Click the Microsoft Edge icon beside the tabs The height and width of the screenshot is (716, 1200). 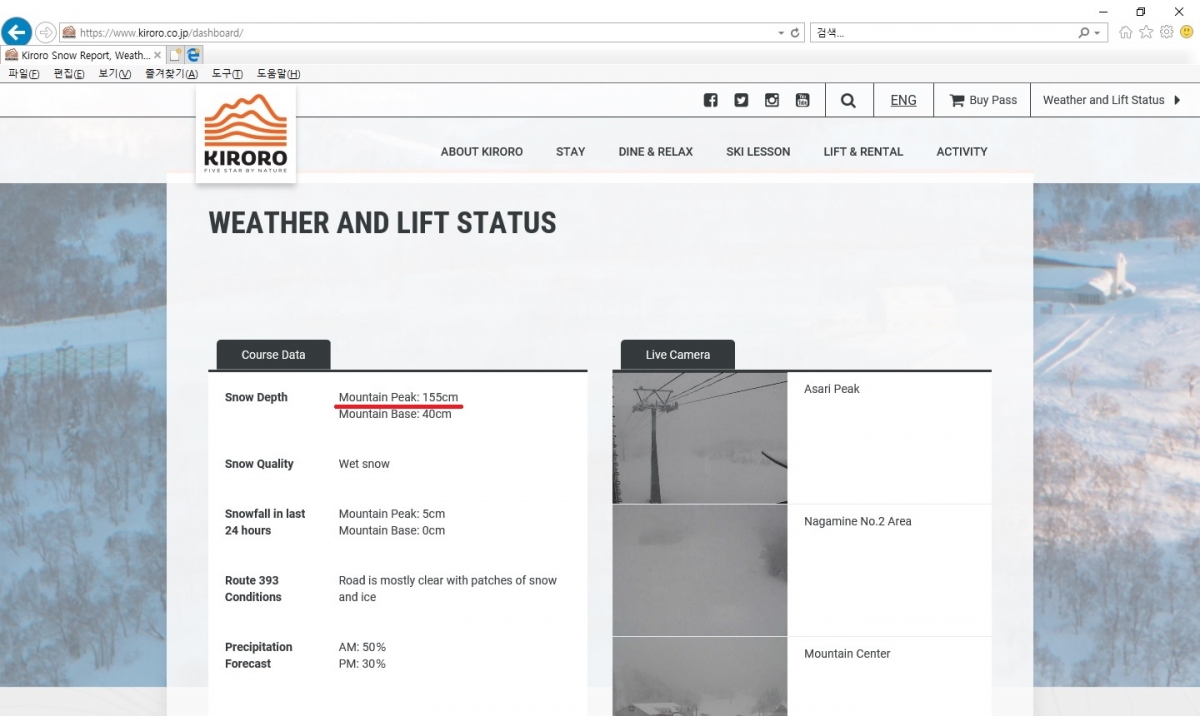(x=194, y=55)
